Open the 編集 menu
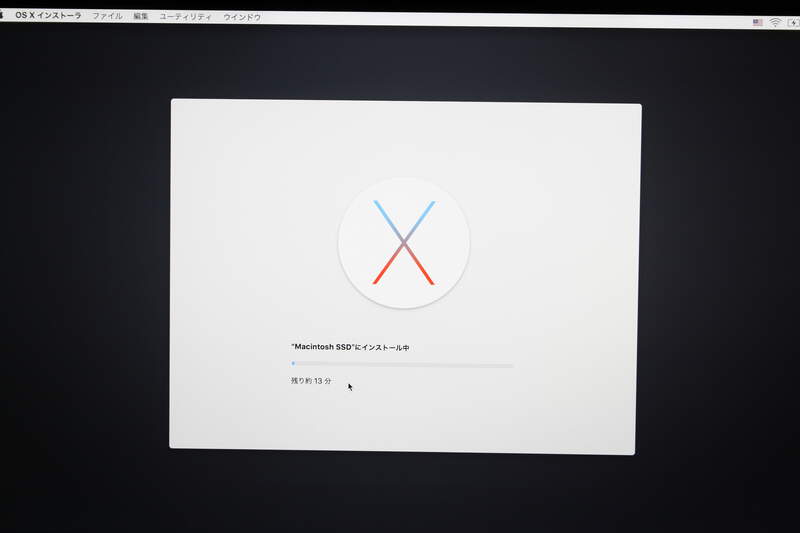Image resolution: width=800 pixels, height=533 pixels. [141, 17]
